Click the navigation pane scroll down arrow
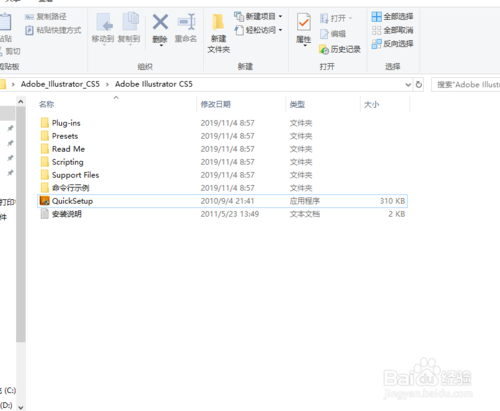The width and height of the screenshot is (500, 411). point(21,407)
